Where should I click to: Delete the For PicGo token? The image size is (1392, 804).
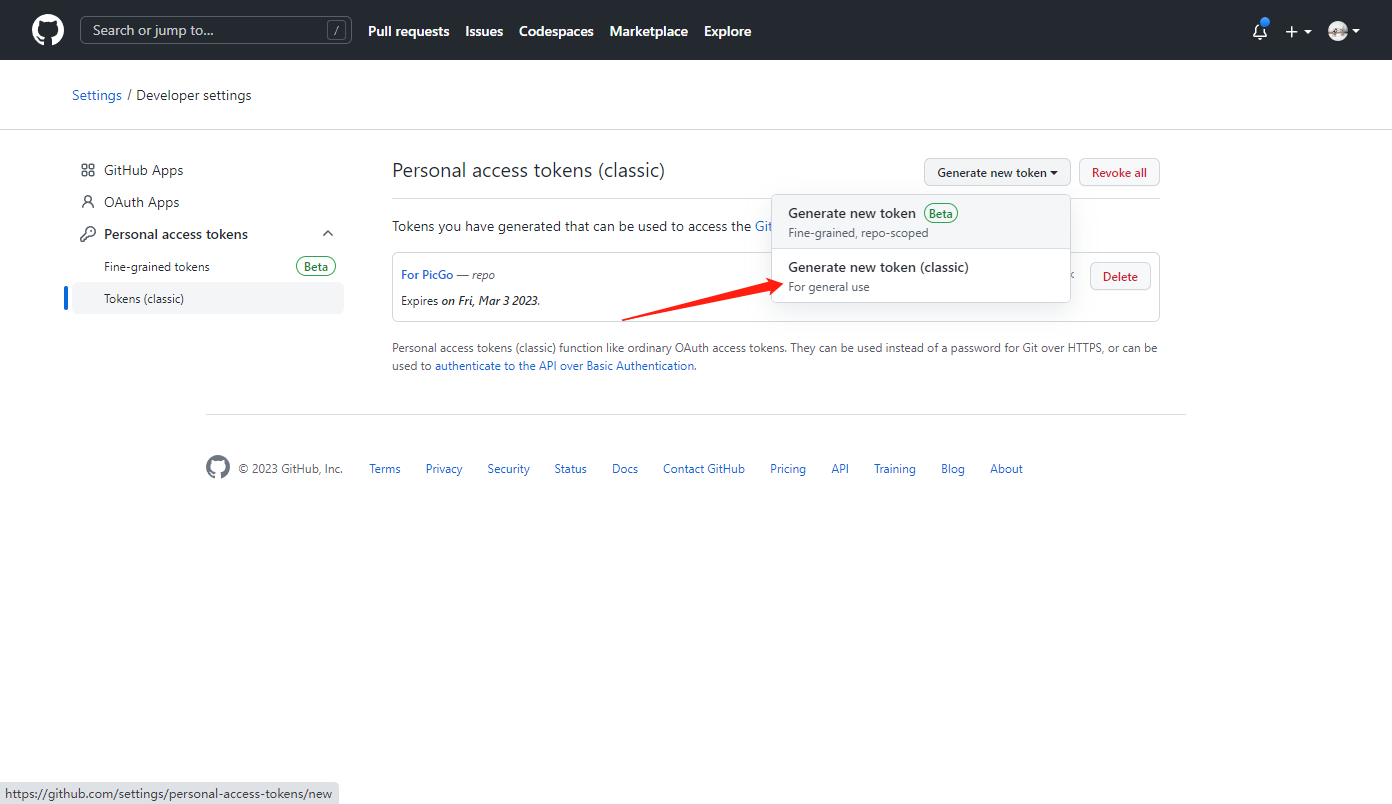[1120, 276]
